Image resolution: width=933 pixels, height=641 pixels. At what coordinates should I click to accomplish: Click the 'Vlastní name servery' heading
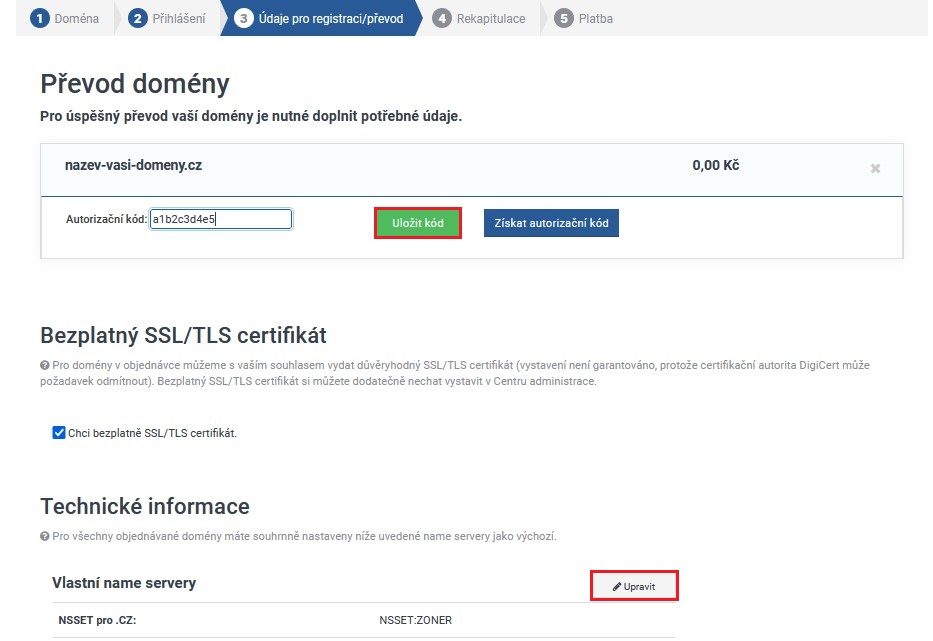[124, 583]
